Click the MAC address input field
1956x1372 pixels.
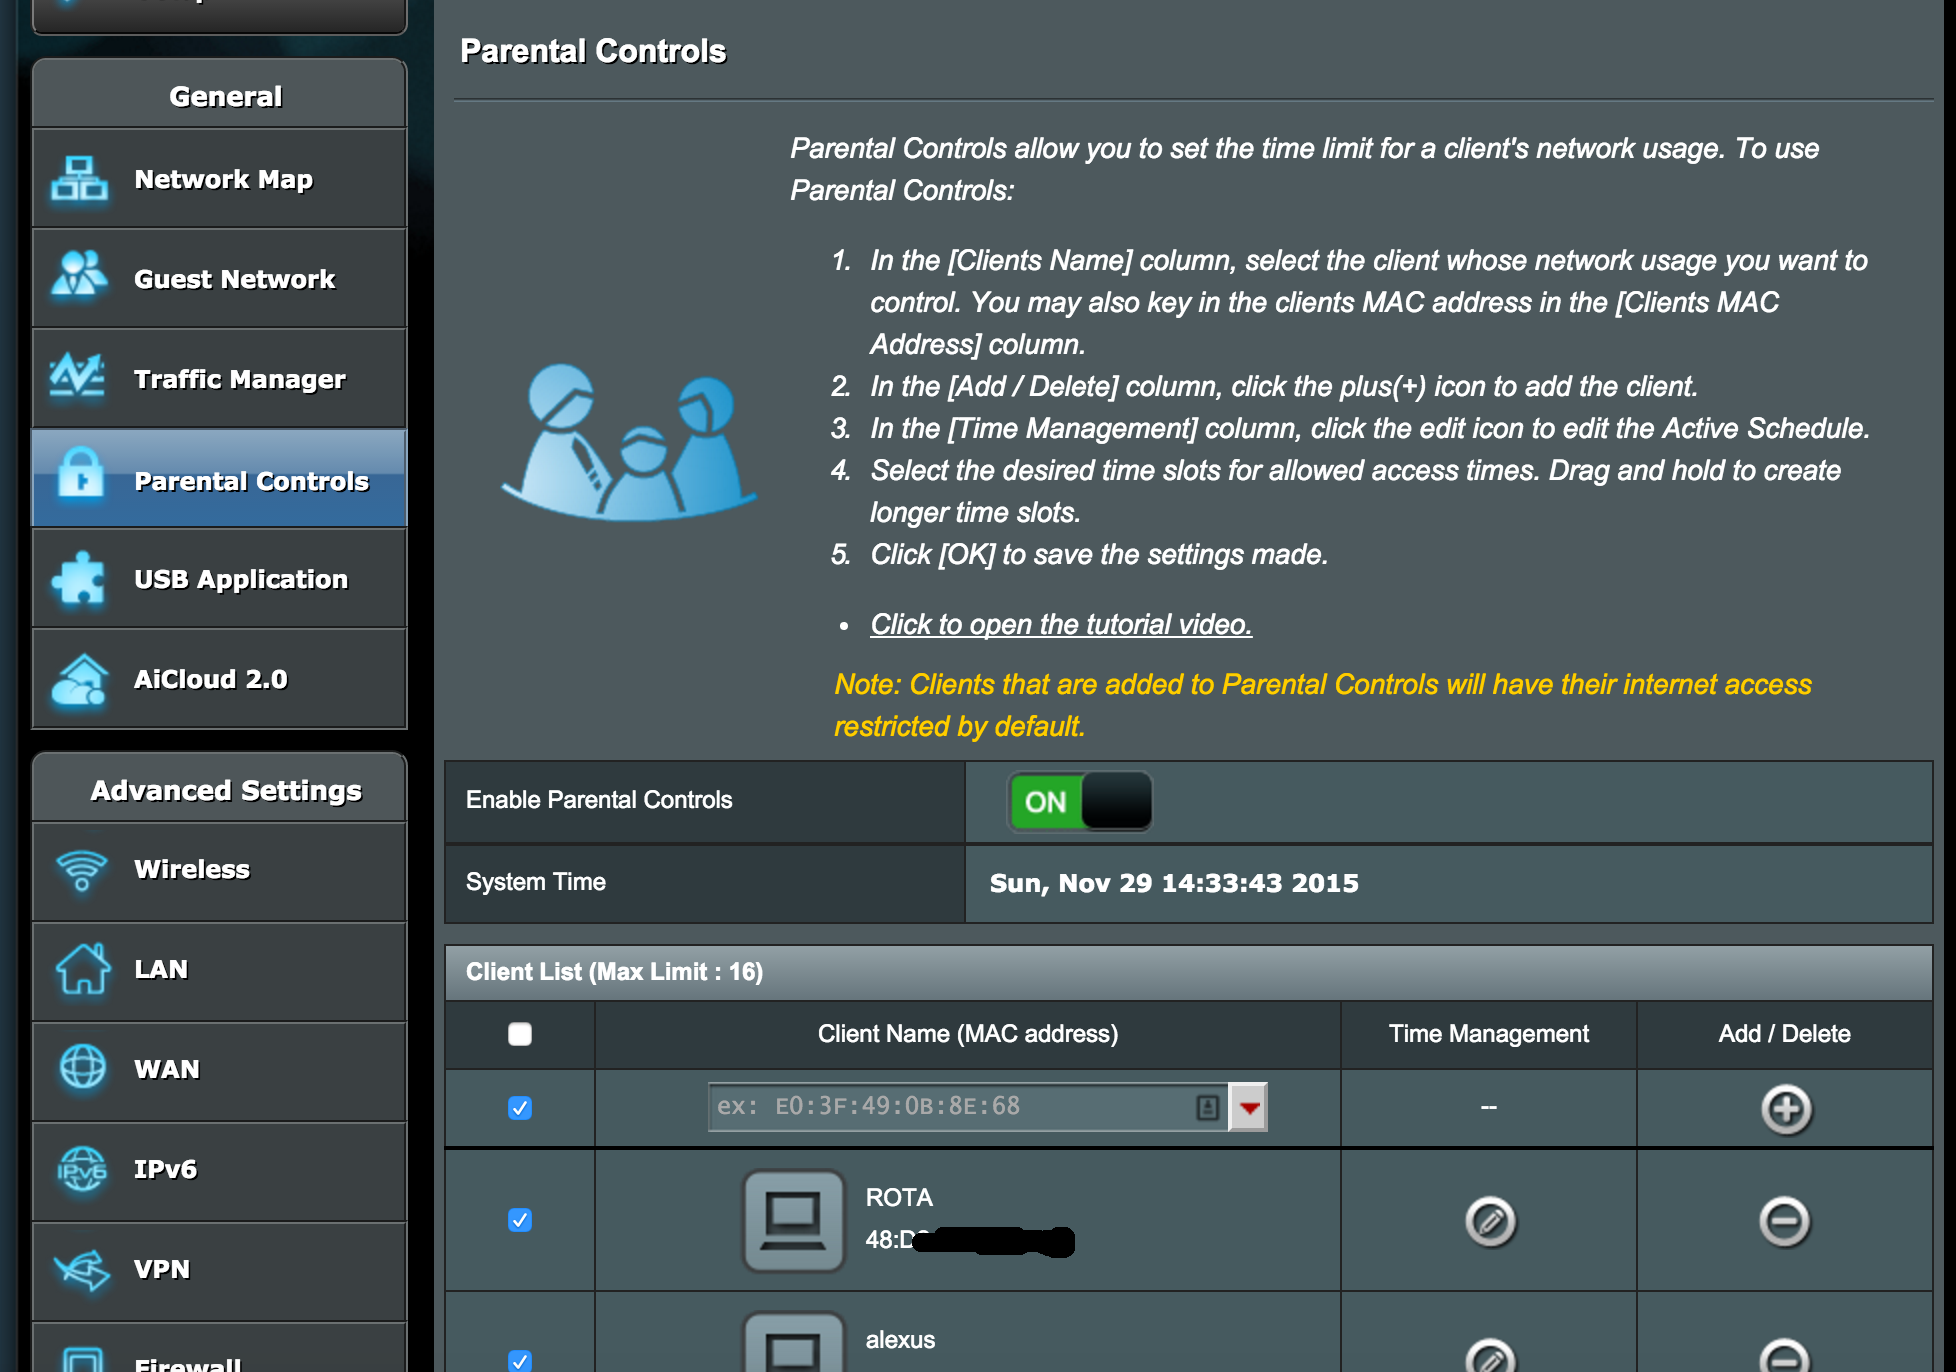[x=968, y=1107]
